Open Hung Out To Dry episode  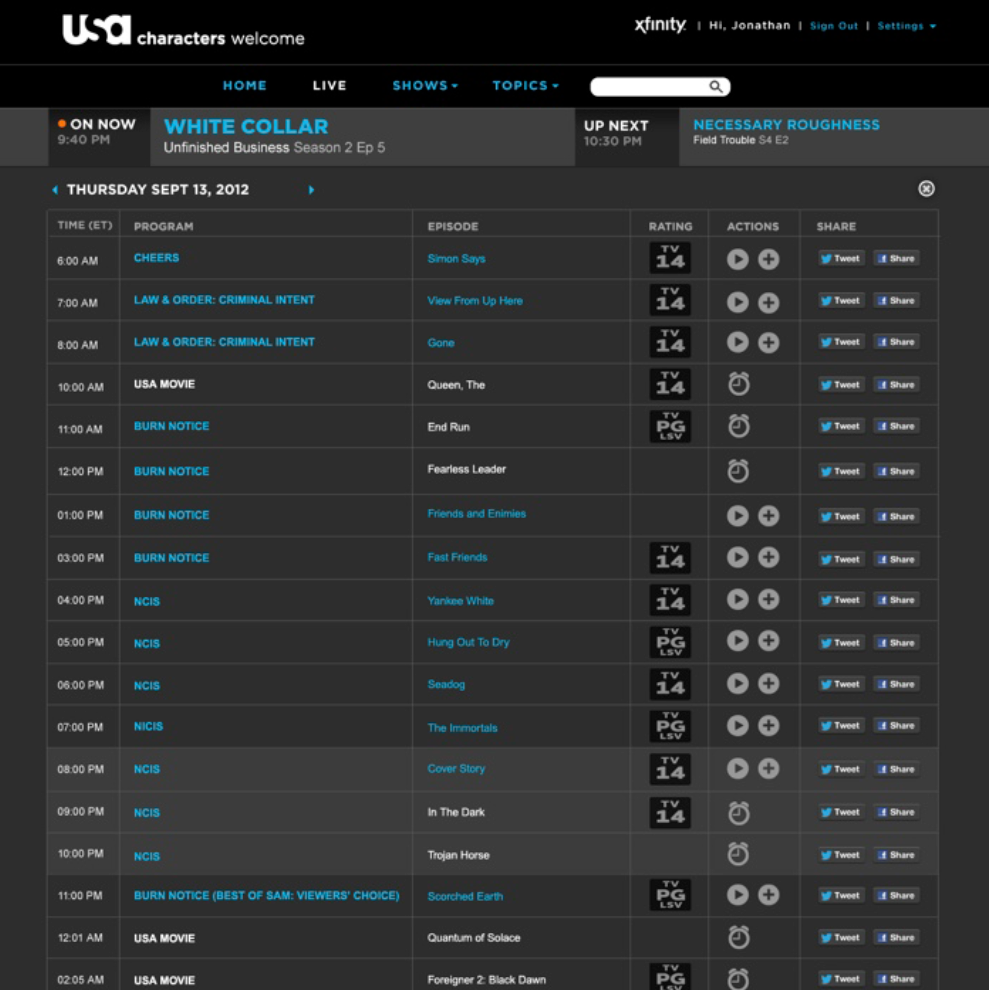point(468,642)
